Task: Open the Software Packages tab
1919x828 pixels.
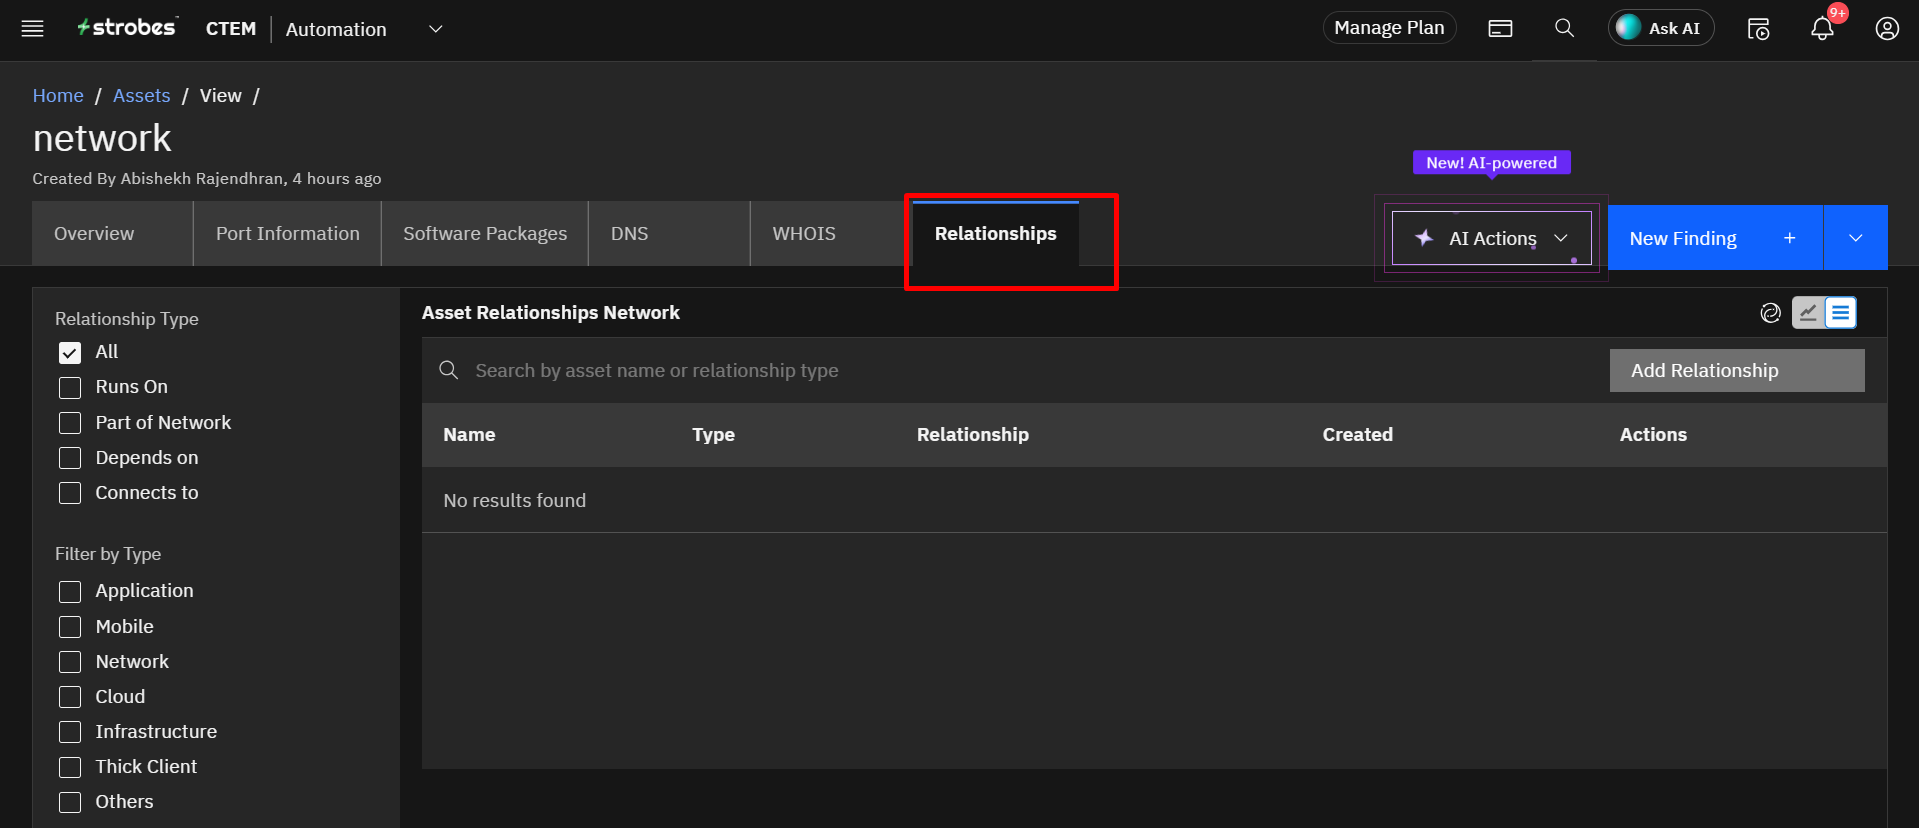Action: point(484,234)
